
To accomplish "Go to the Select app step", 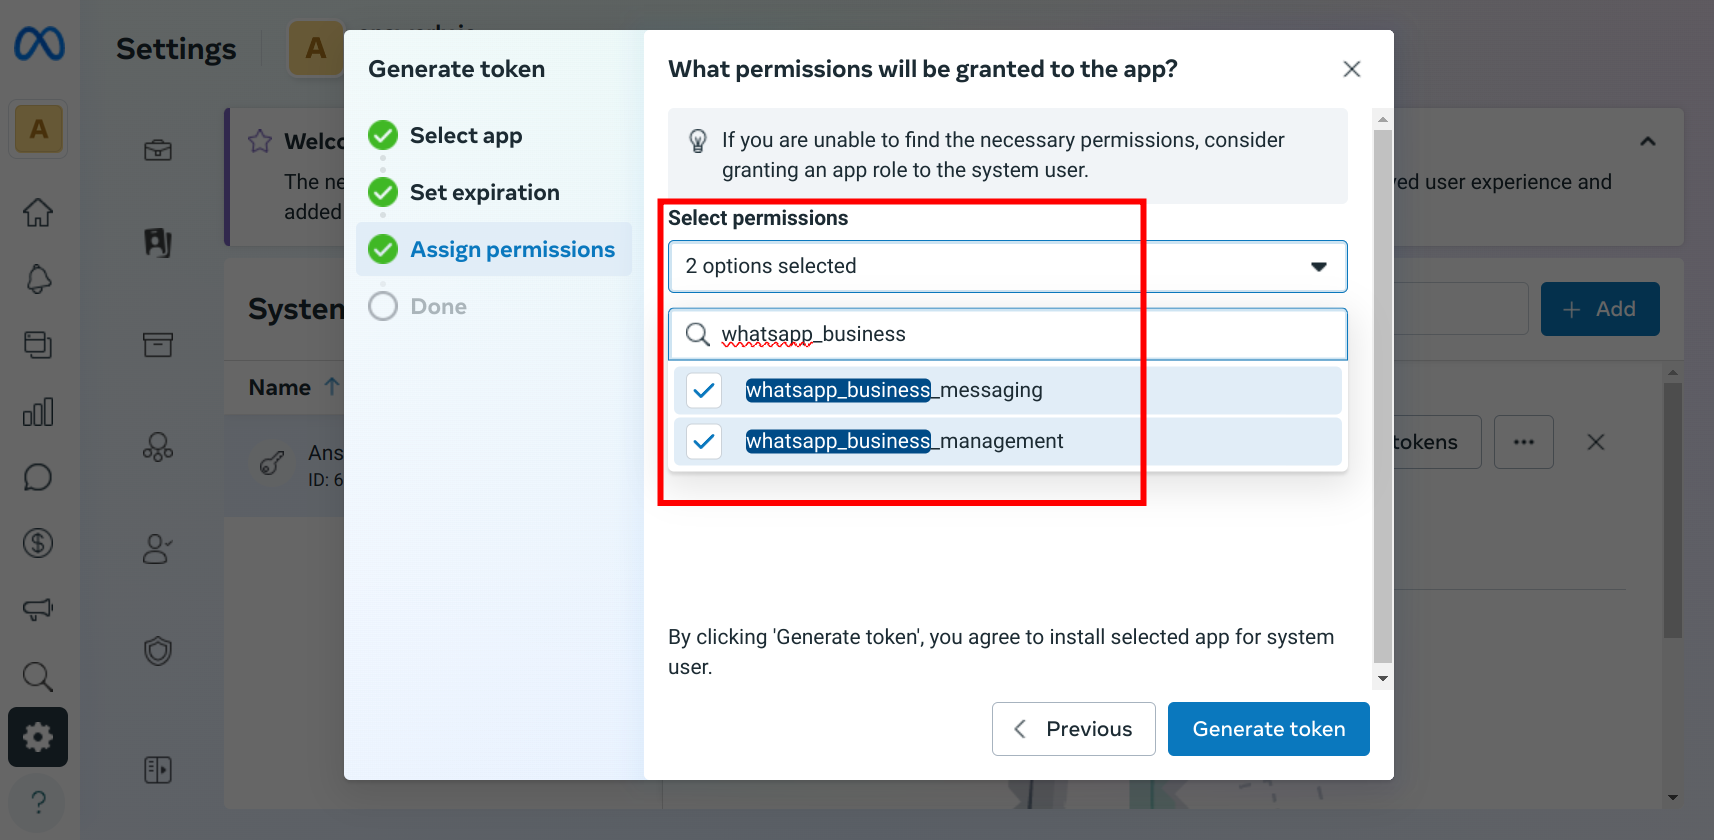I will tap(466, 135).
